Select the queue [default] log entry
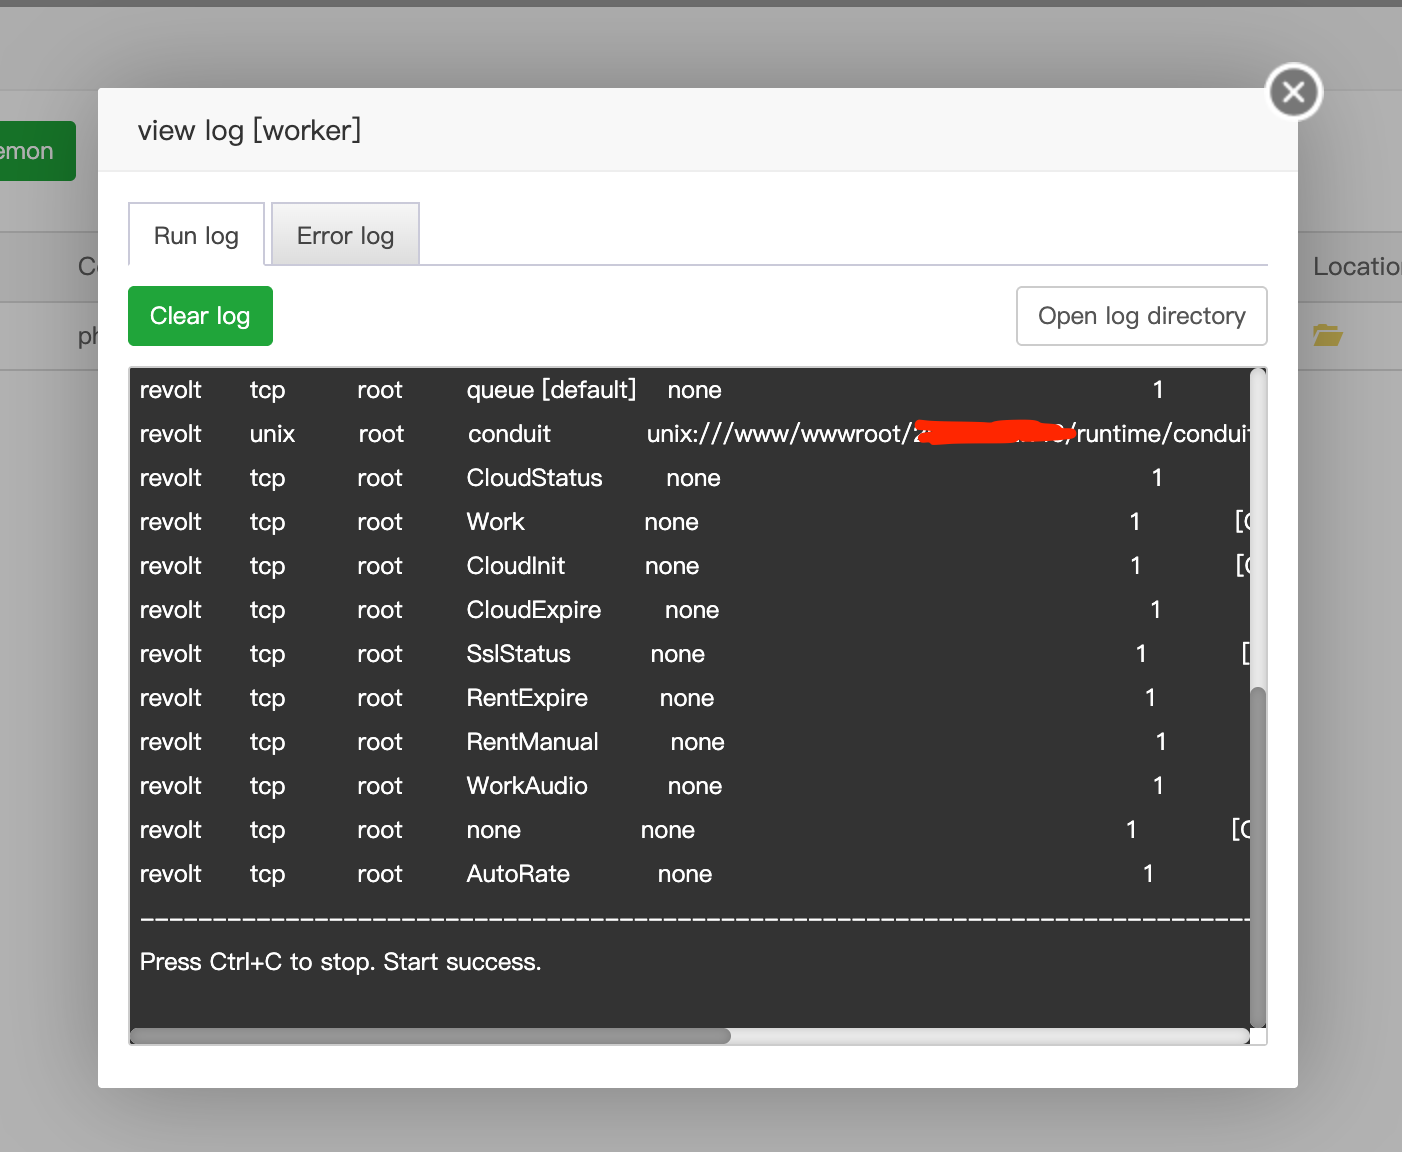Viewport: 1402px width, 1152px height. pyautogui.click(x=551, y=390)
